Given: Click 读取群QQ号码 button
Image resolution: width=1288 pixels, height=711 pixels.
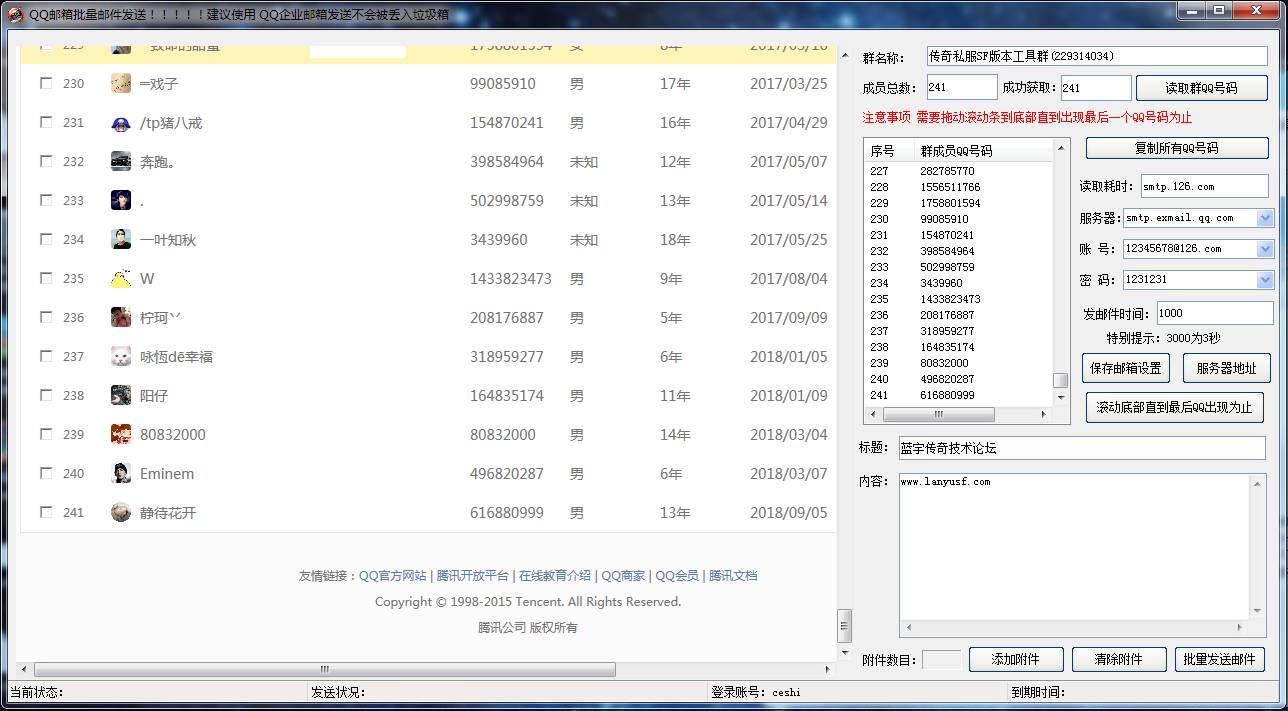Looking at the screenshot, I should (1202, 88).
